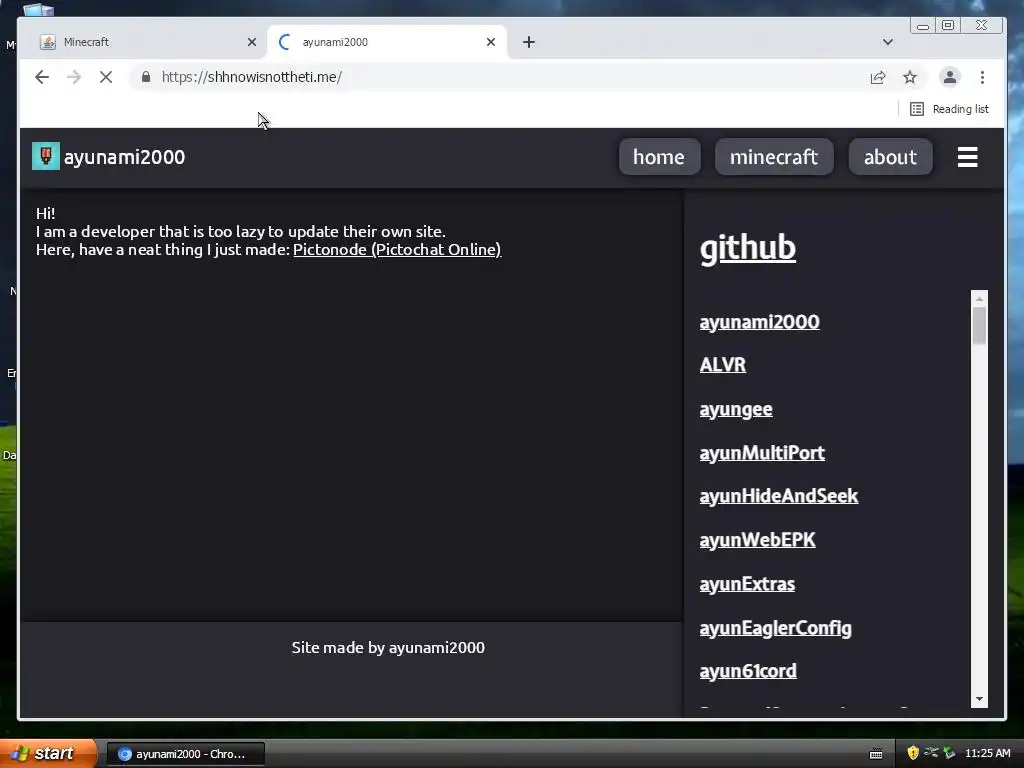Click the ayunami2000 site logo image
Image resolution: width=1024 pixels, height=768 pixels.
(x=46, y=156)
